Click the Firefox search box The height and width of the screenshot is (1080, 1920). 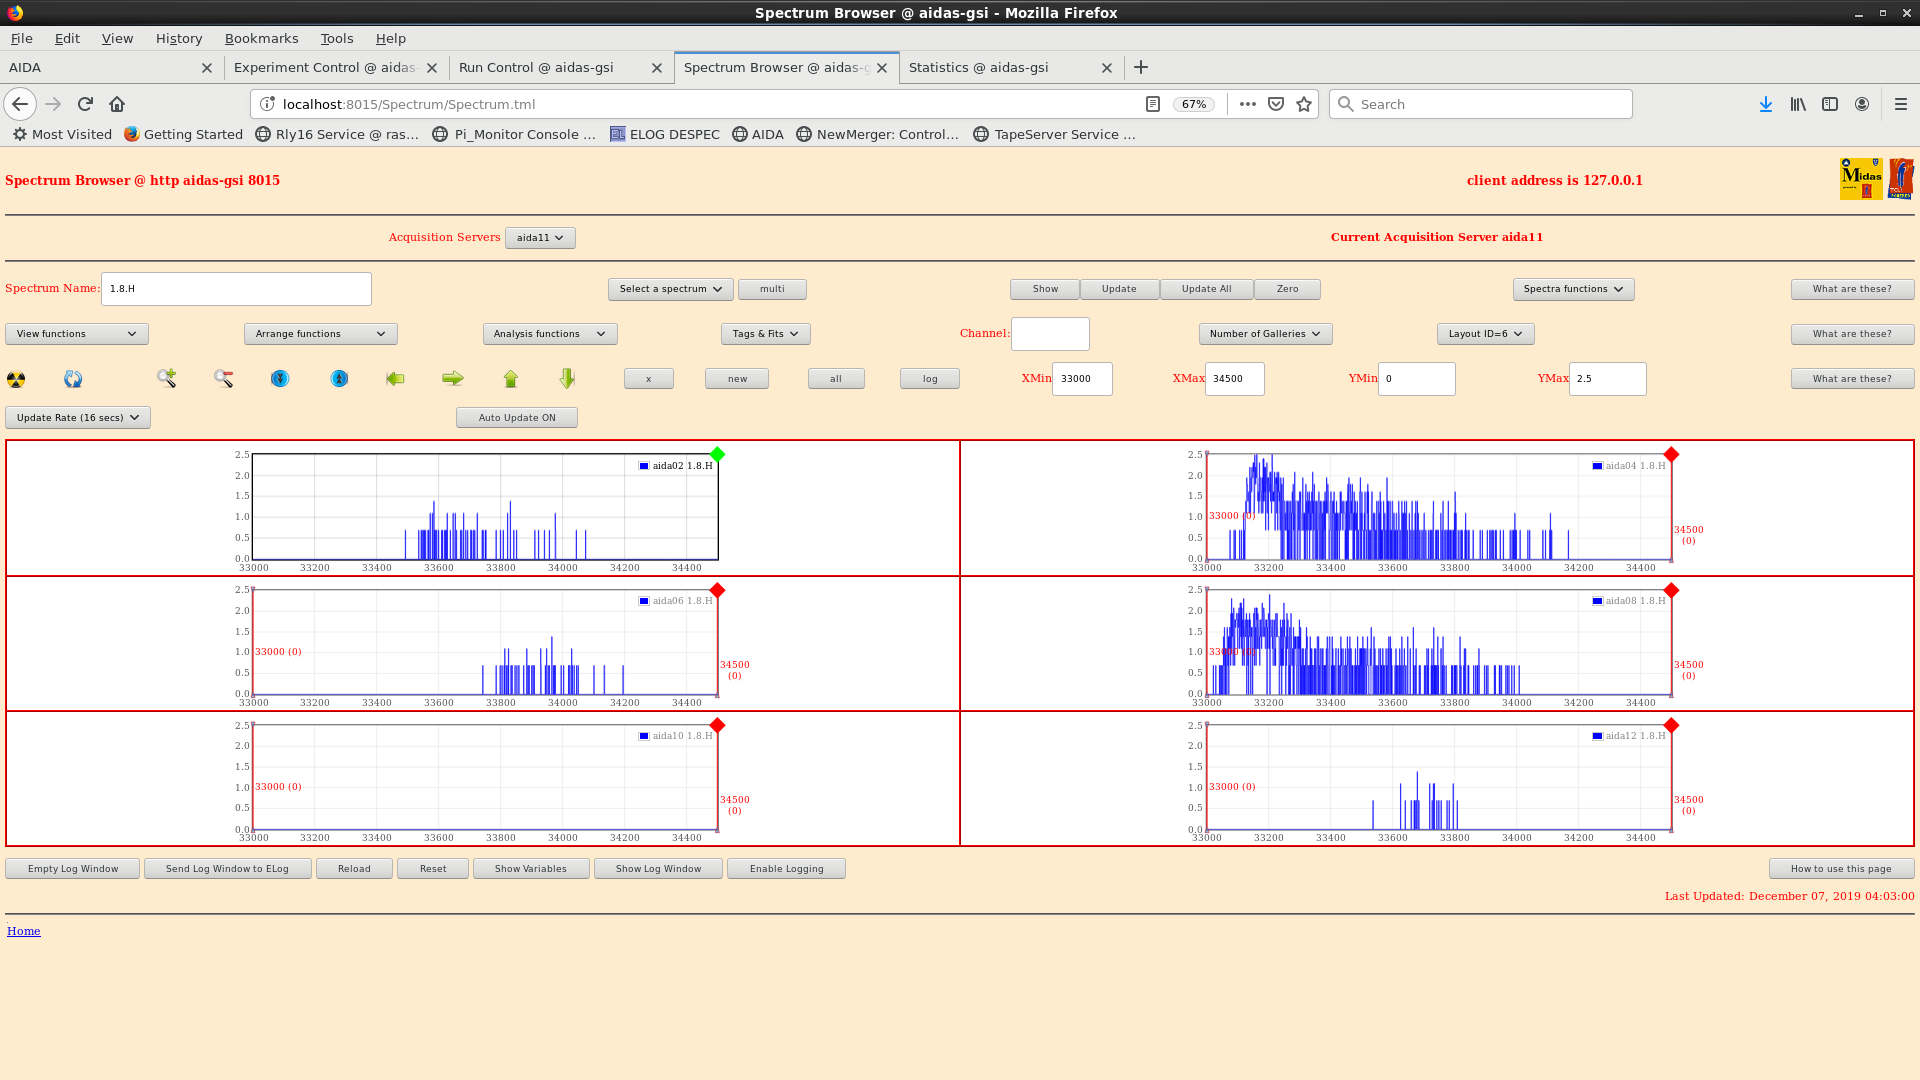[x=1480, y=104]
